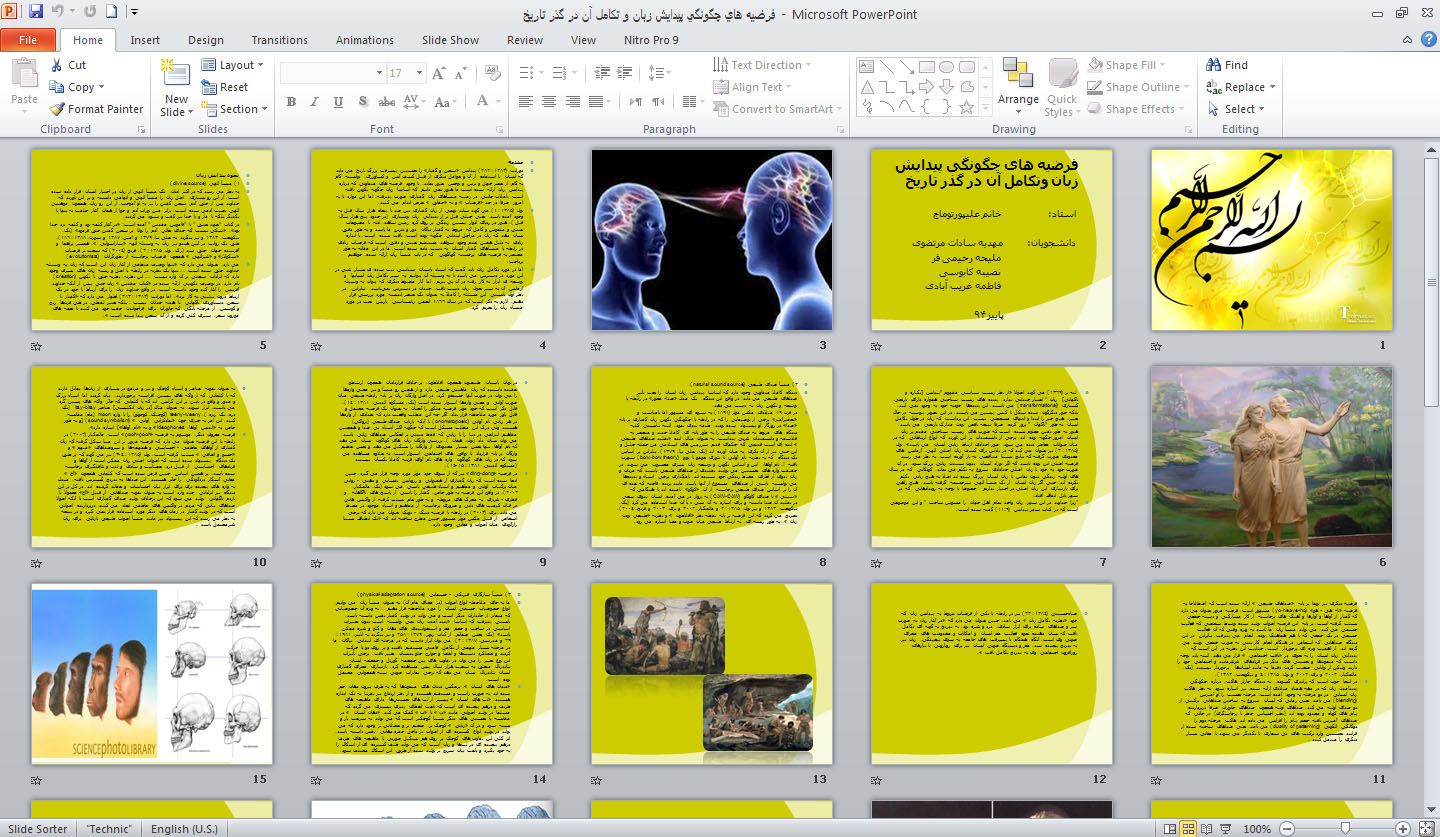Click the Clear All Formatting eraser
This screenshot has height=837, width=1440.
tap(492, 73)
